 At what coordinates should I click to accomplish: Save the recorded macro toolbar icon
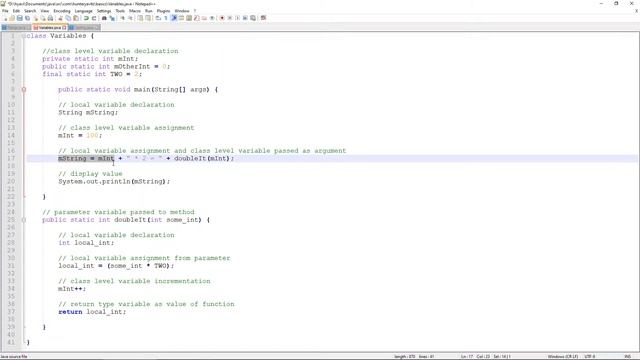pyautogui.click(x=253, y=18)
